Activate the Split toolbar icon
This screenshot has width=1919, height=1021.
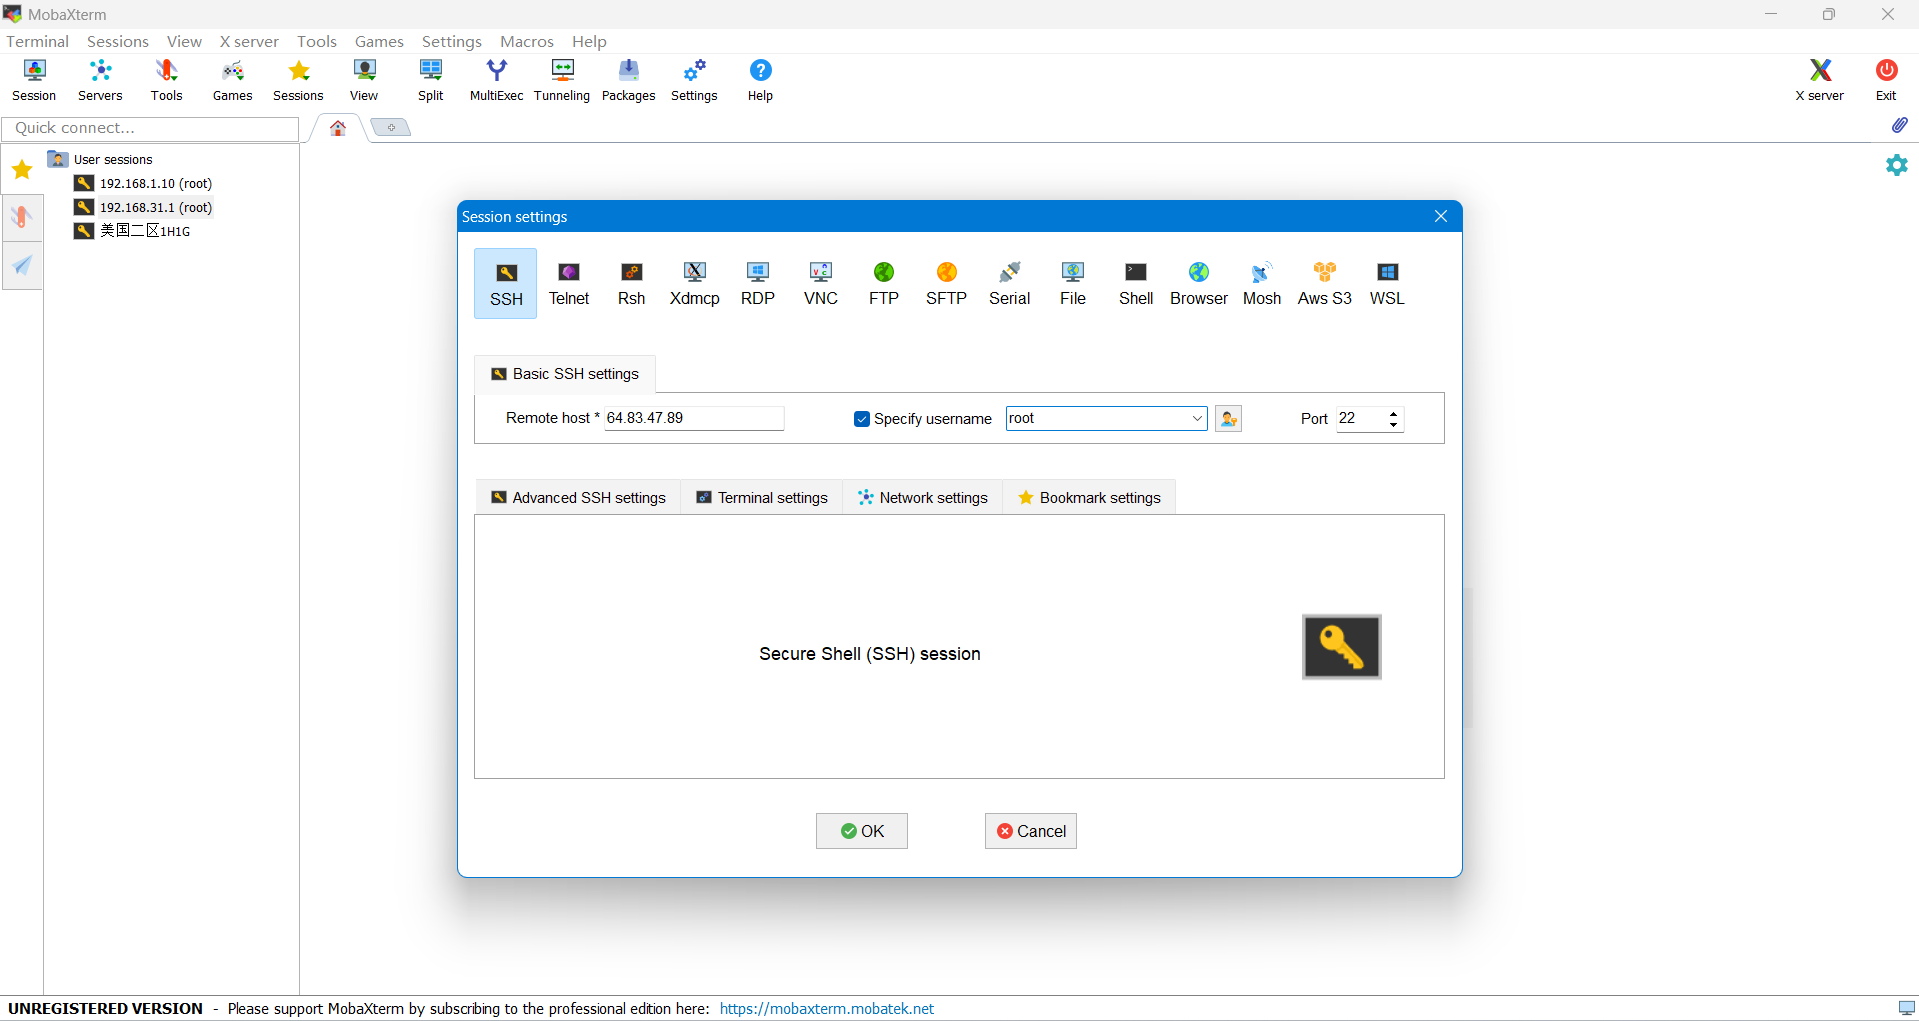[431, 80]
